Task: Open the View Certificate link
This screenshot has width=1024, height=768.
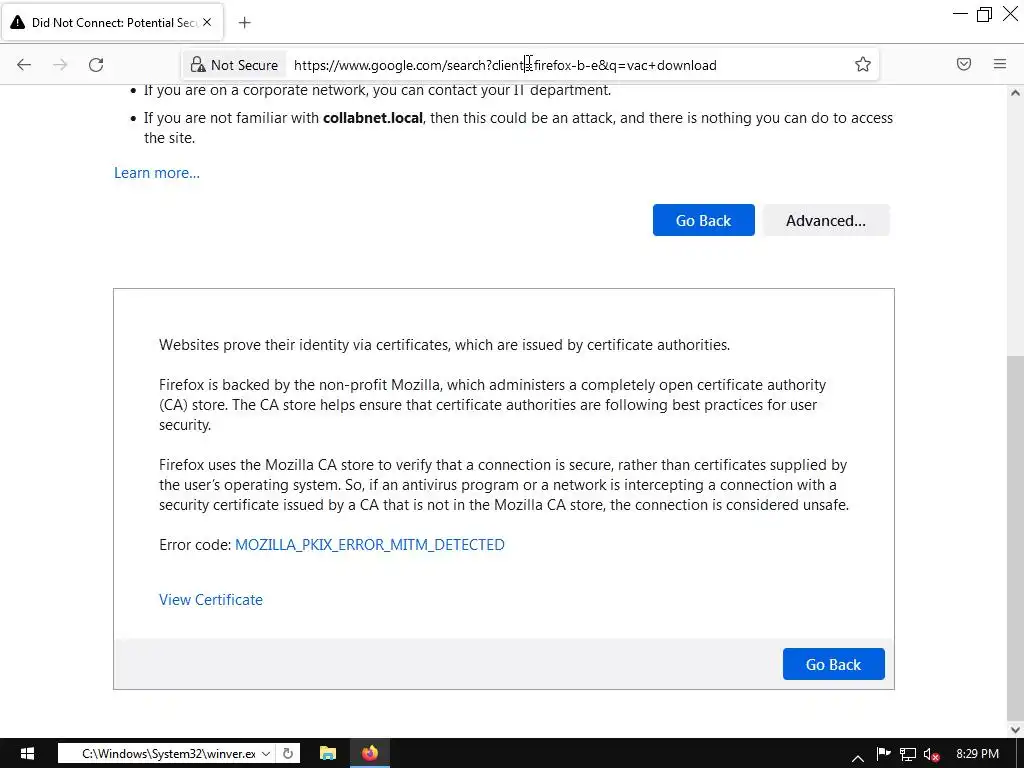Action: pos(211,600)
